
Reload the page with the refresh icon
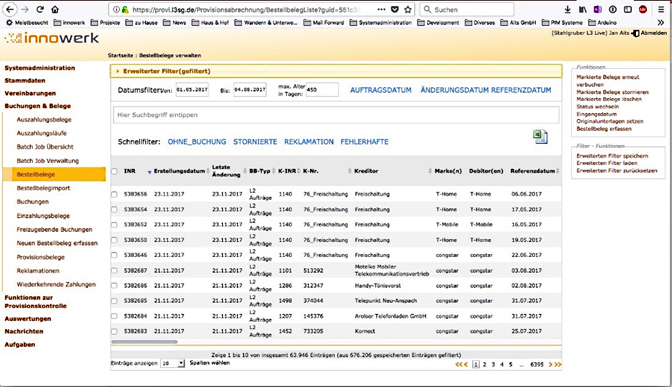pyautogui.click(x=40, y=9)
